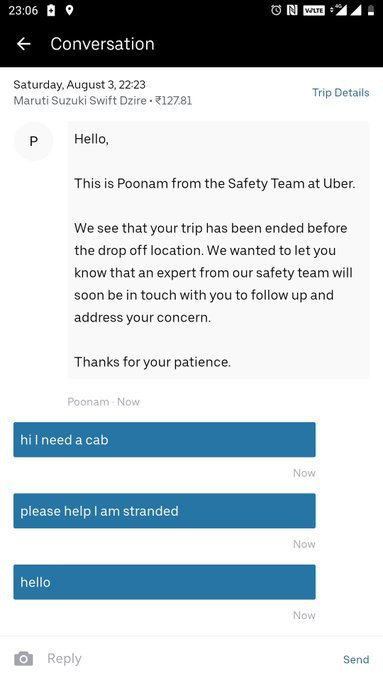Tap the Maruti Suzuki Swift Dzire trip line

(103, 101)
